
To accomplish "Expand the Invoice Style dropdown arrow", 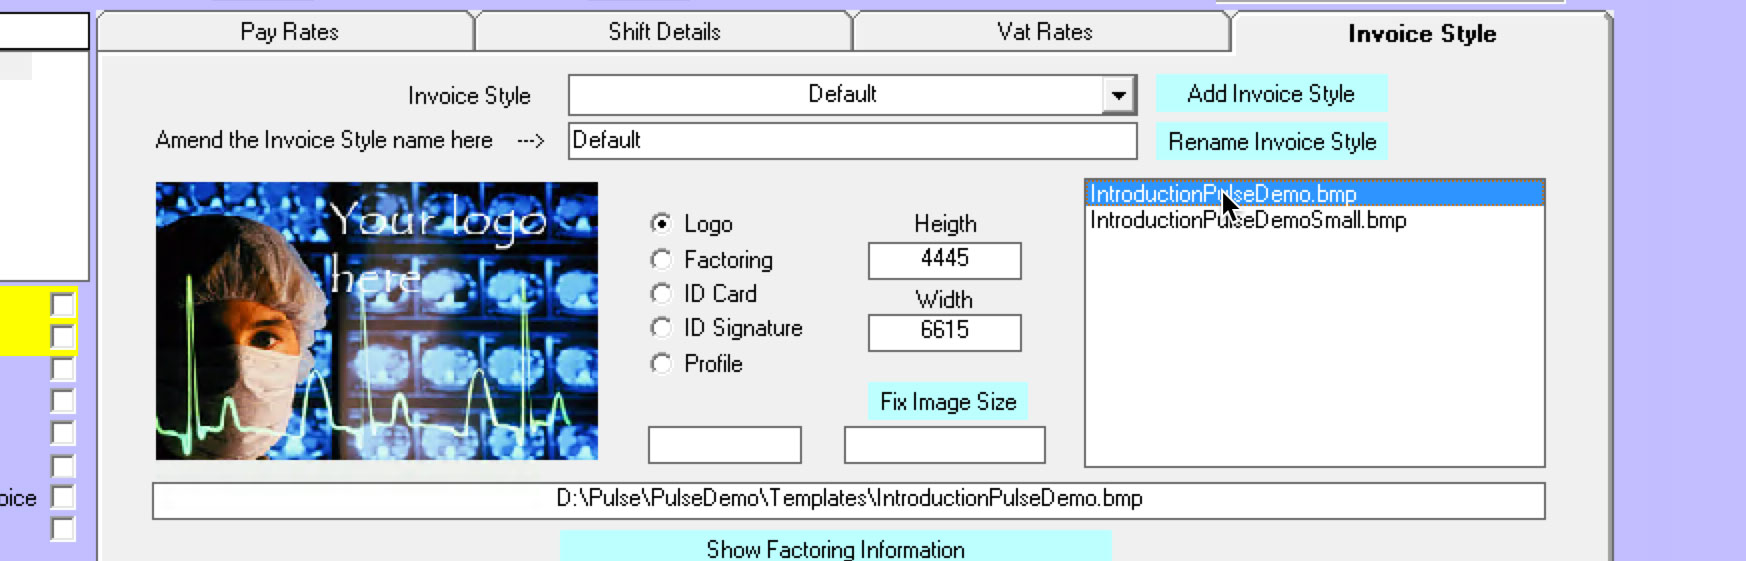I will pyautogui.click(x=1118, y=95).
